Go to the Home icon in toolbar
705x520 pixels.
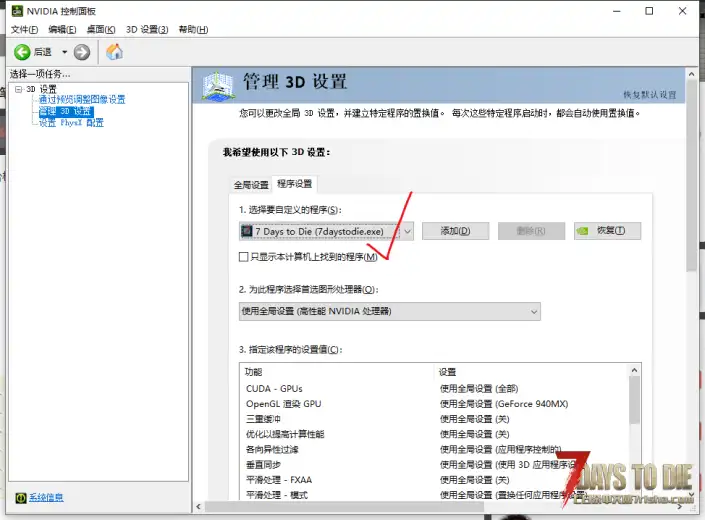click(114, 52)
